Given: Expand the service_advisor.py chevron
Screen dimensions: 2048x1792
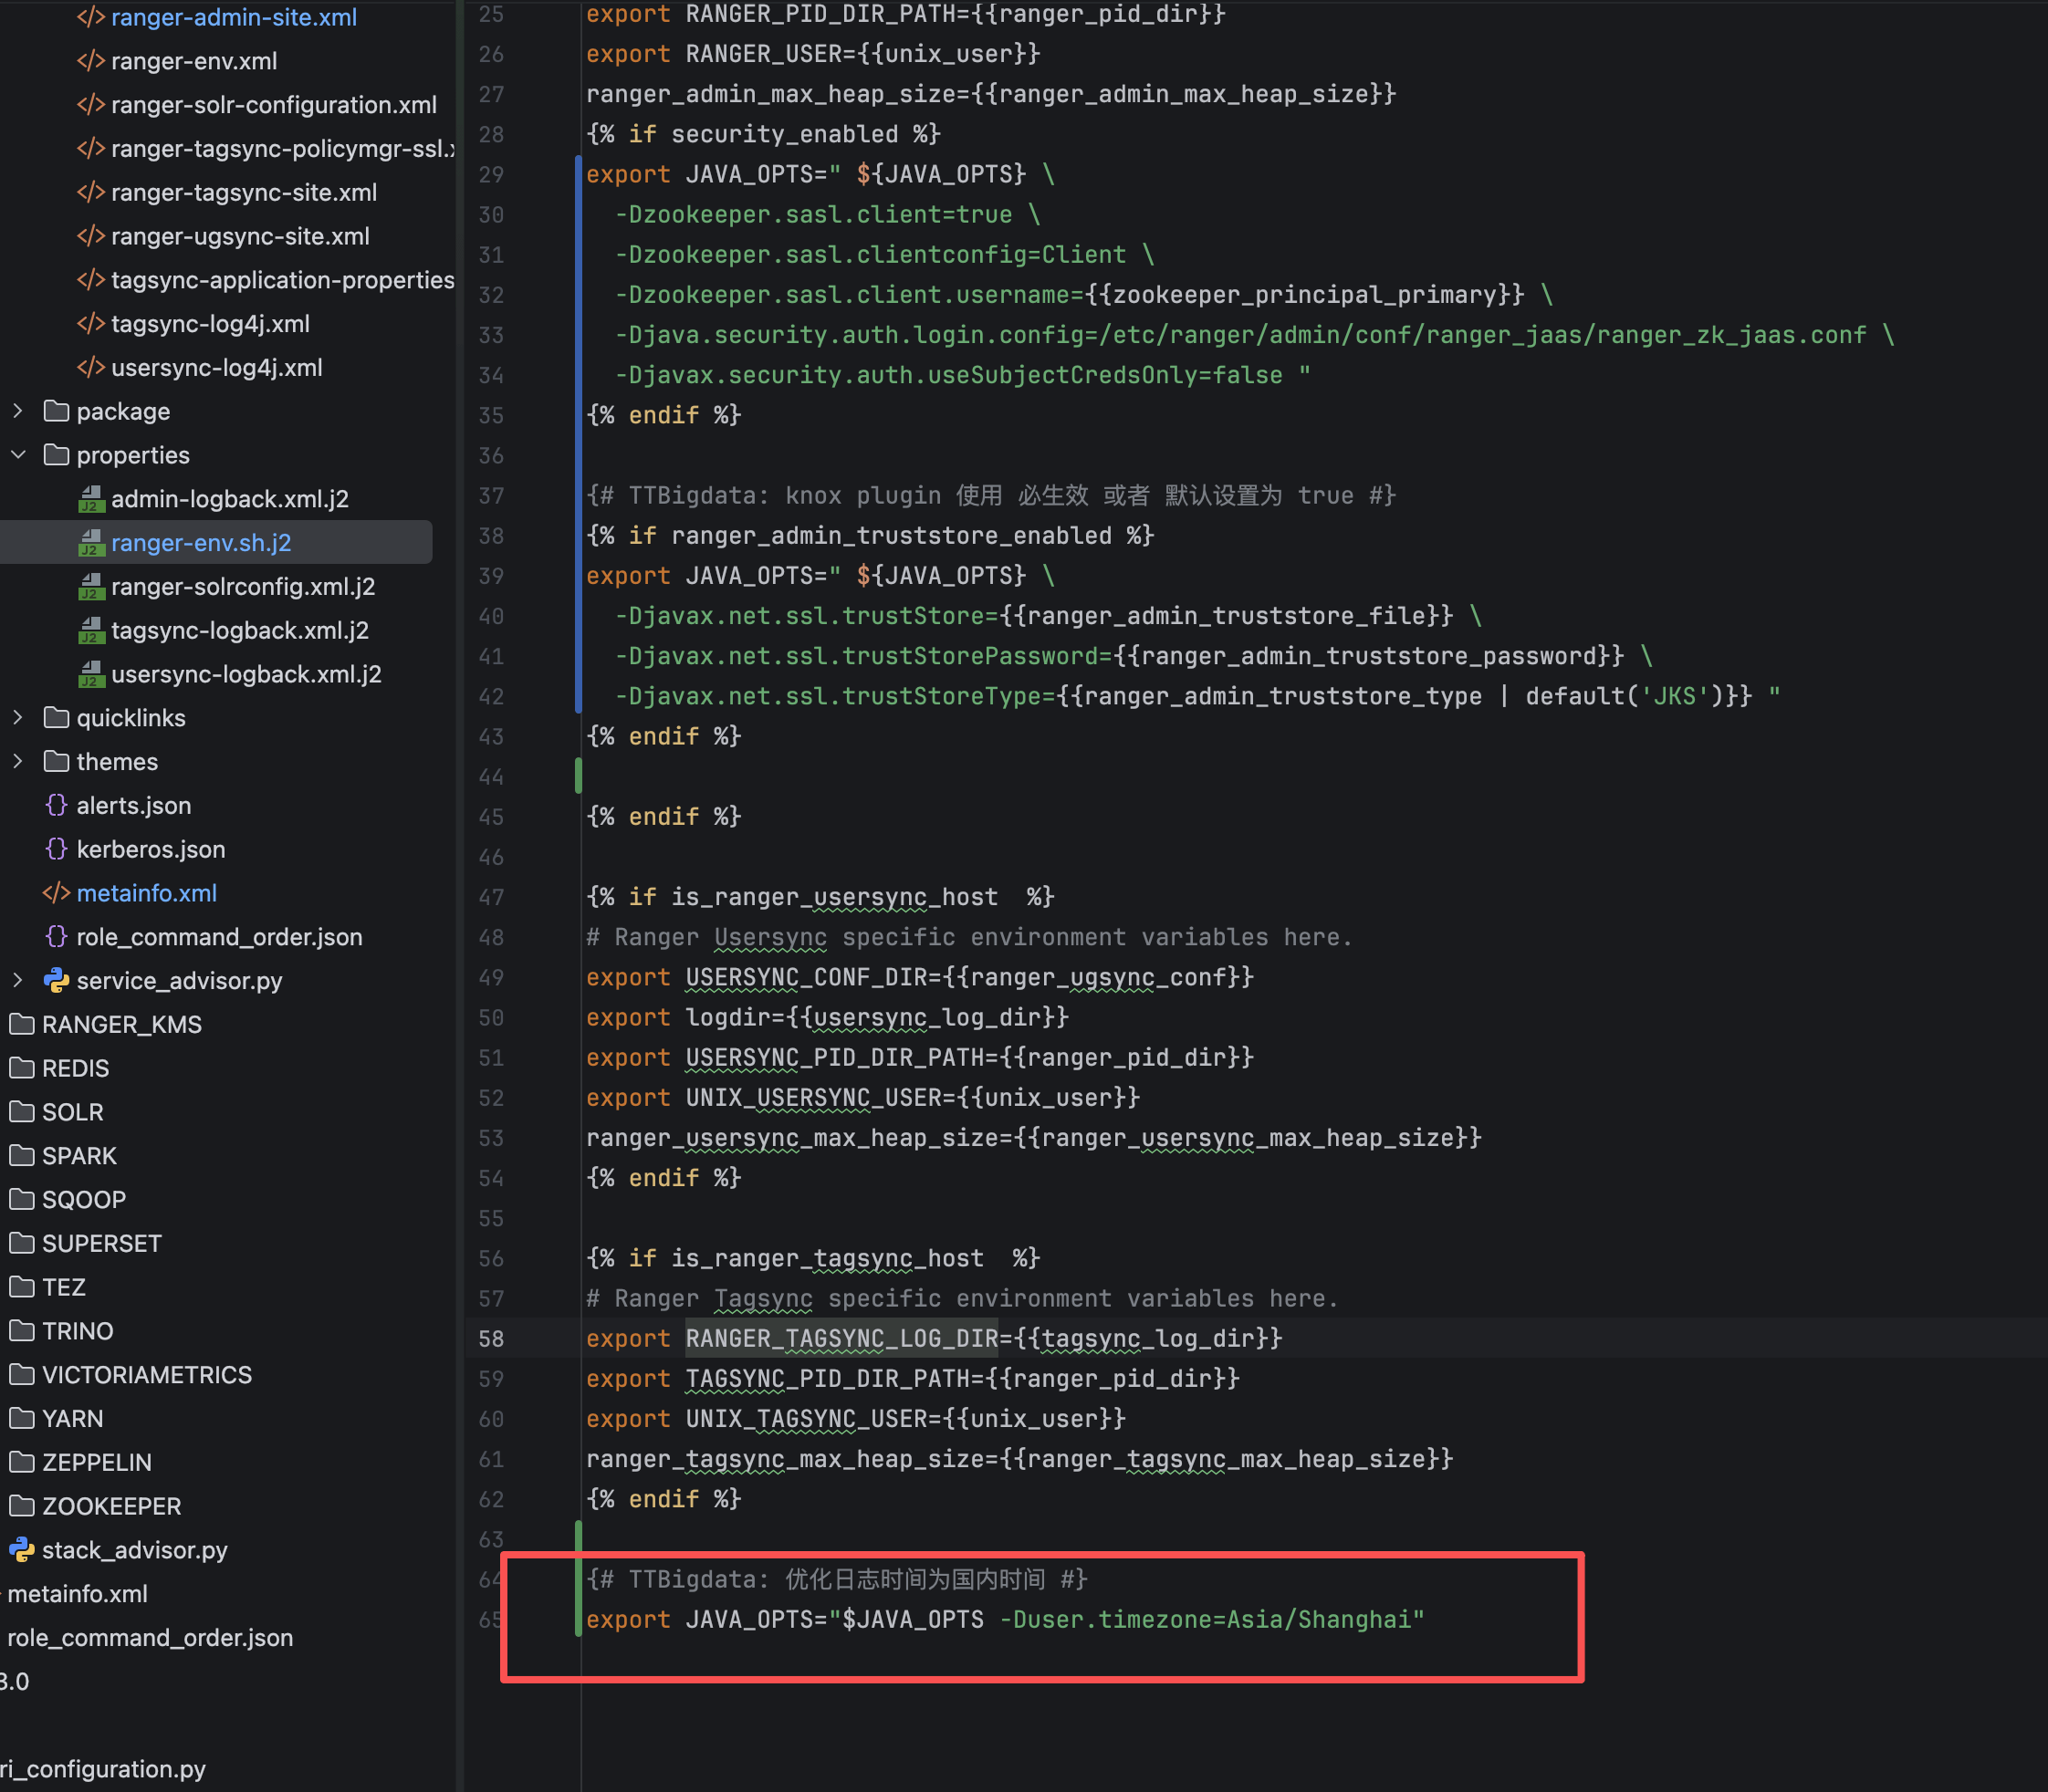Looking at the screenshot, I should [x=18, y=980].
